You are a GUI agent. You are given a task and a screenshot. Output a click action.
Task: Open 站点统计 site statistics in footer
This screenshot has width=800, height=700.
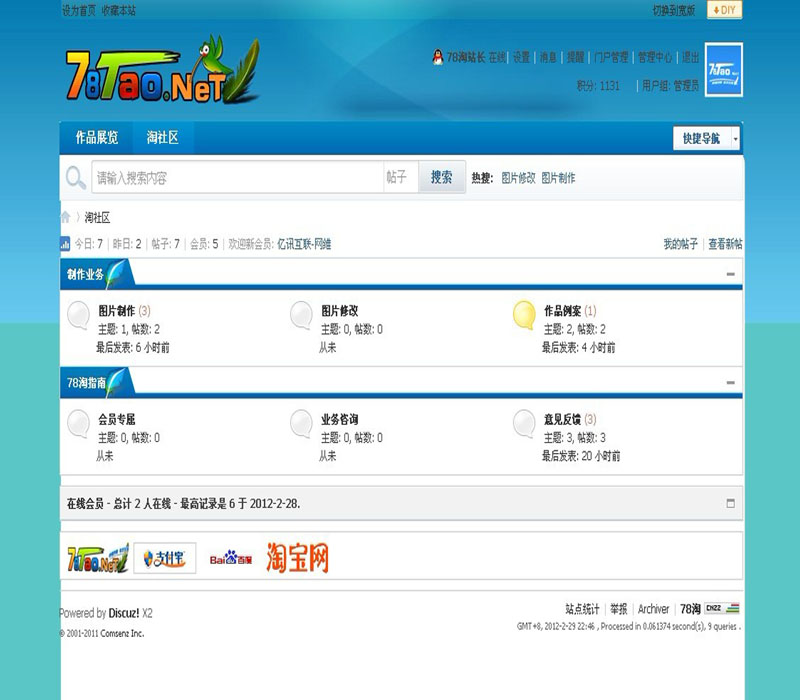pyautogui.click(x=582, y=609)
